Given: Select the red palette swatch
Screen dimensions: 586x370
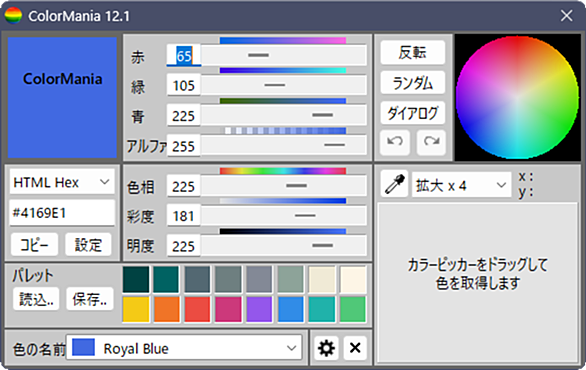Looking at the screenshot, I should [x=197, y=309].
